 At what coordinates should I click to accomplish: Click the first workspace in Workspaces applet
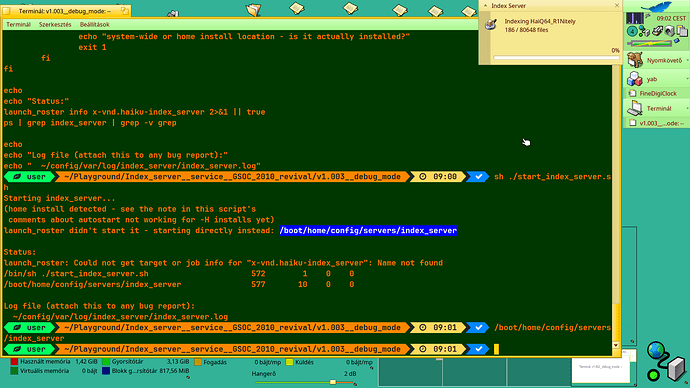click(410, 372)
